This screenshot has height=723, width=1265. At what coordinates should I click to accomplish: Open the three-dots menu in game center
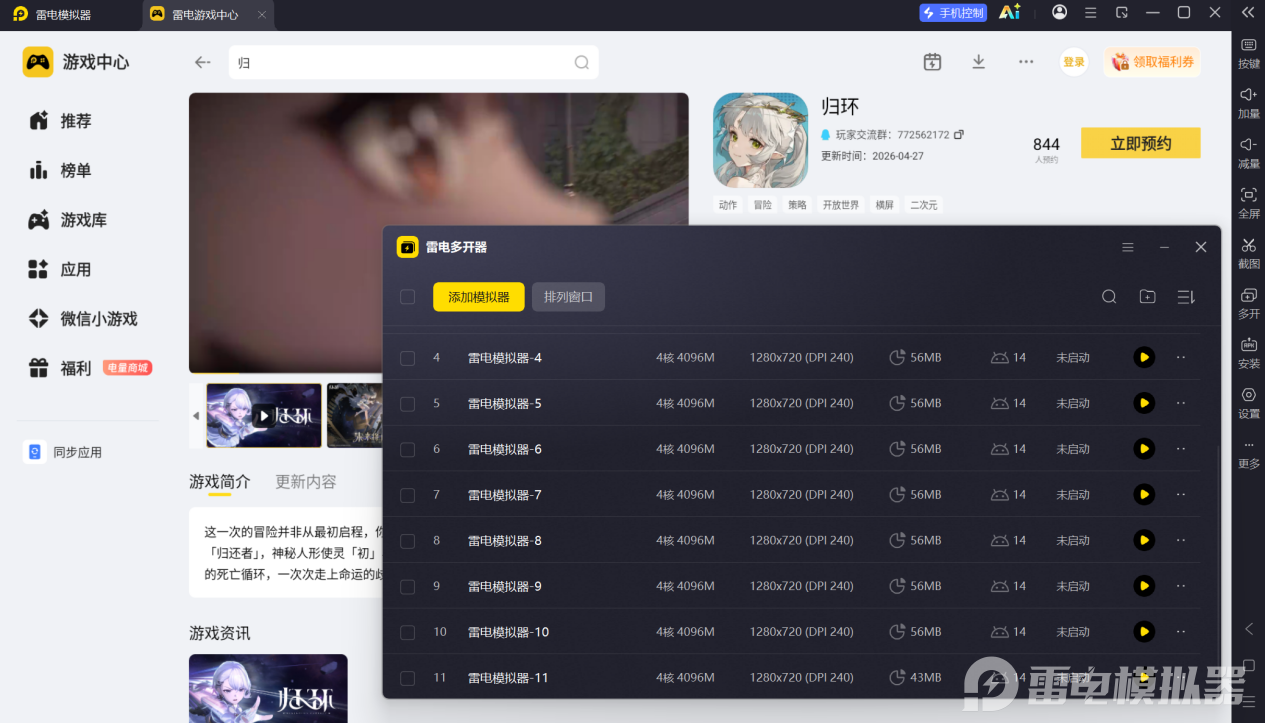coord(1026,62)
